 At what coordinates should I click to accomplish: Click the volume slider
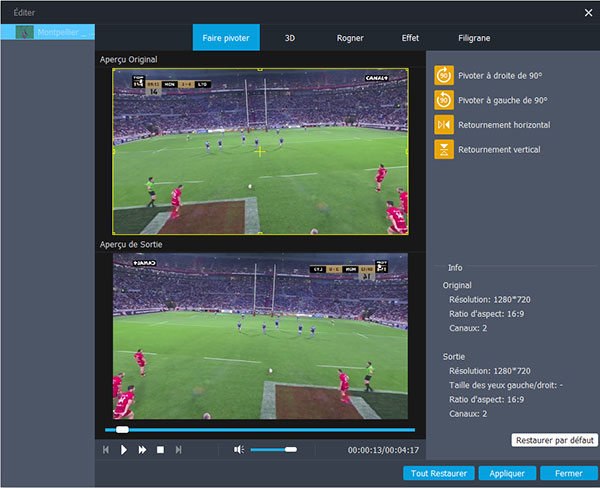coord(272,450)
